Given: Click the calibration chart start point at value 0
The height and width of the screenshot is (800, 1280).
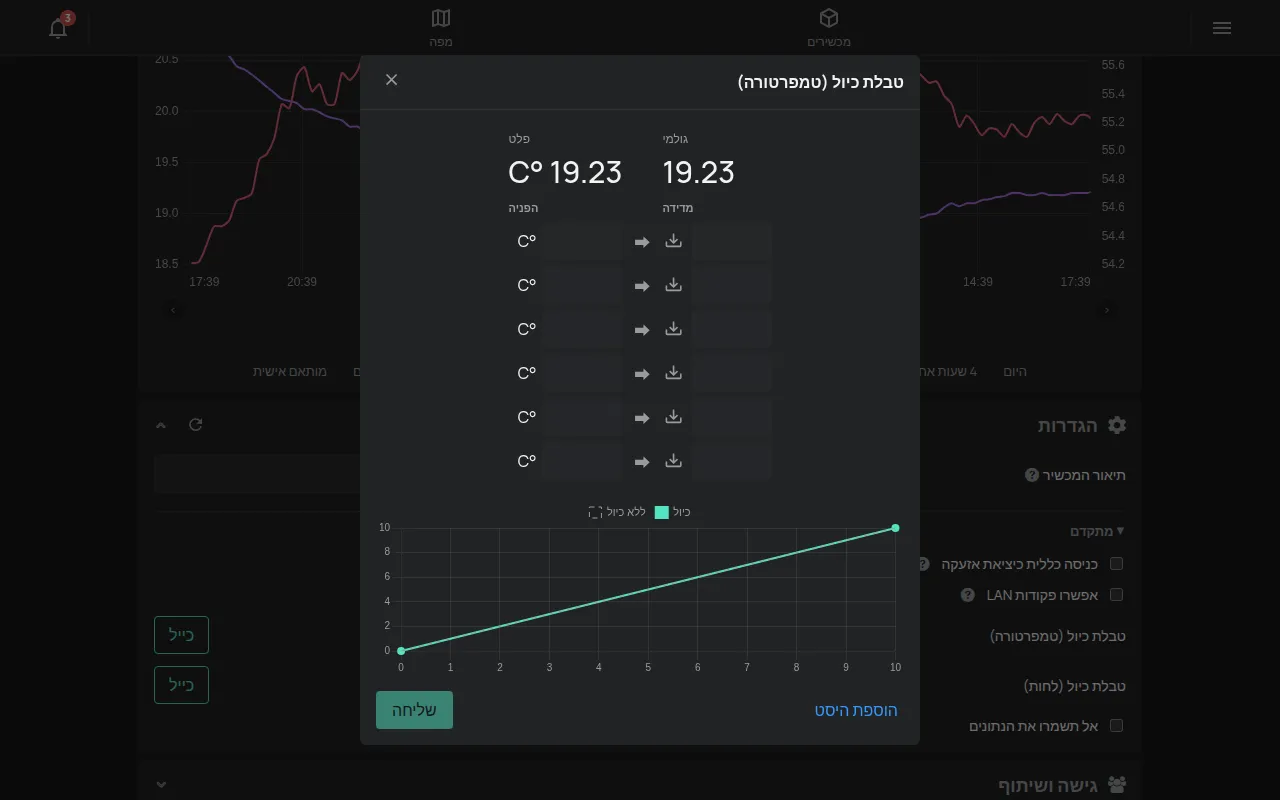Looking at the screenshot, I should click(401, 651).
